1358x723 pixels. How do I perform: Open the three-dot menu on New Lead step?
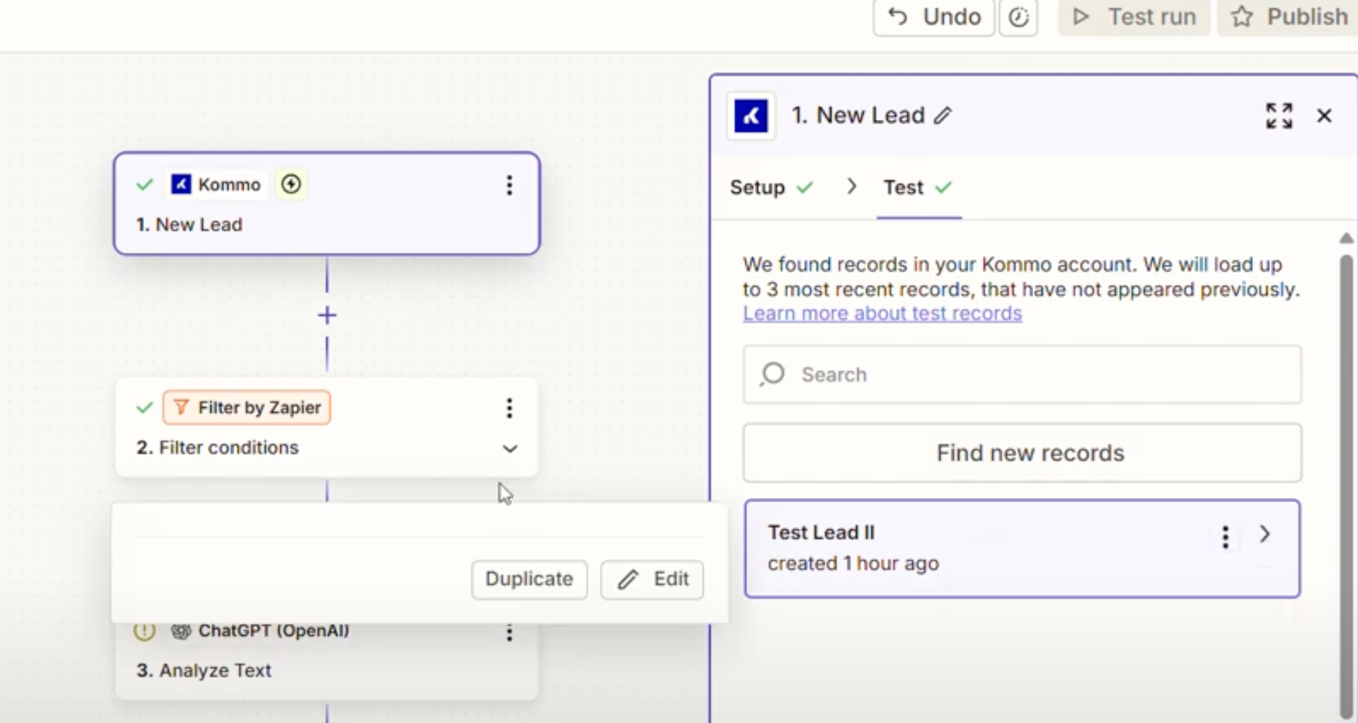pos(509,185)
